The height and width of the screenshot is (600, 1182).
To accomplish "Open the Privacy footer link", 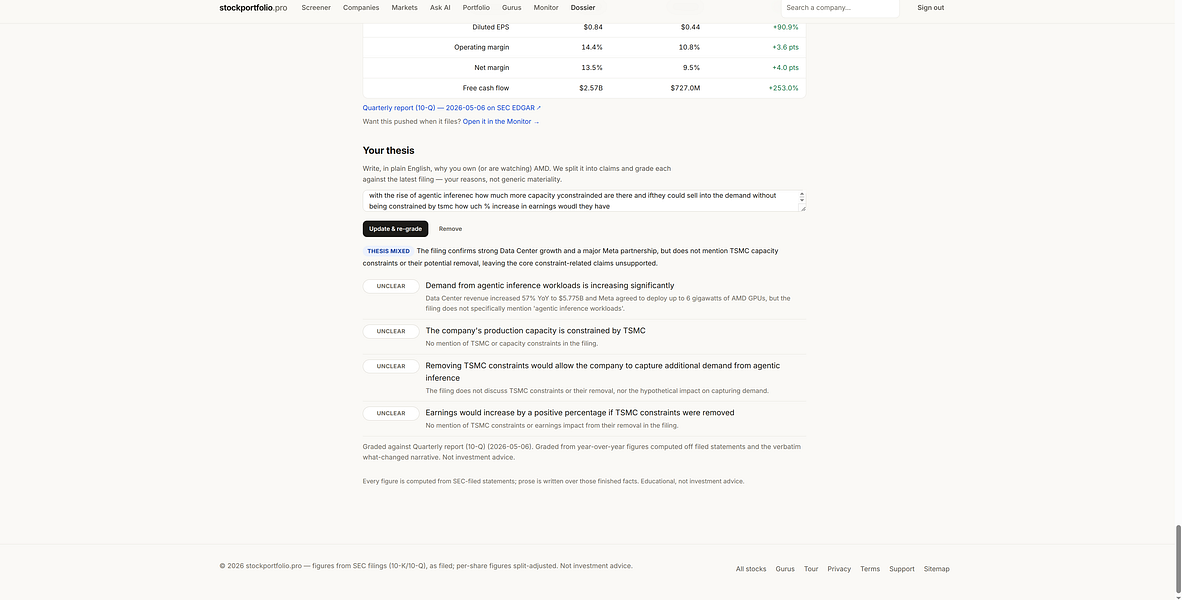I will (x=839, y=569).
